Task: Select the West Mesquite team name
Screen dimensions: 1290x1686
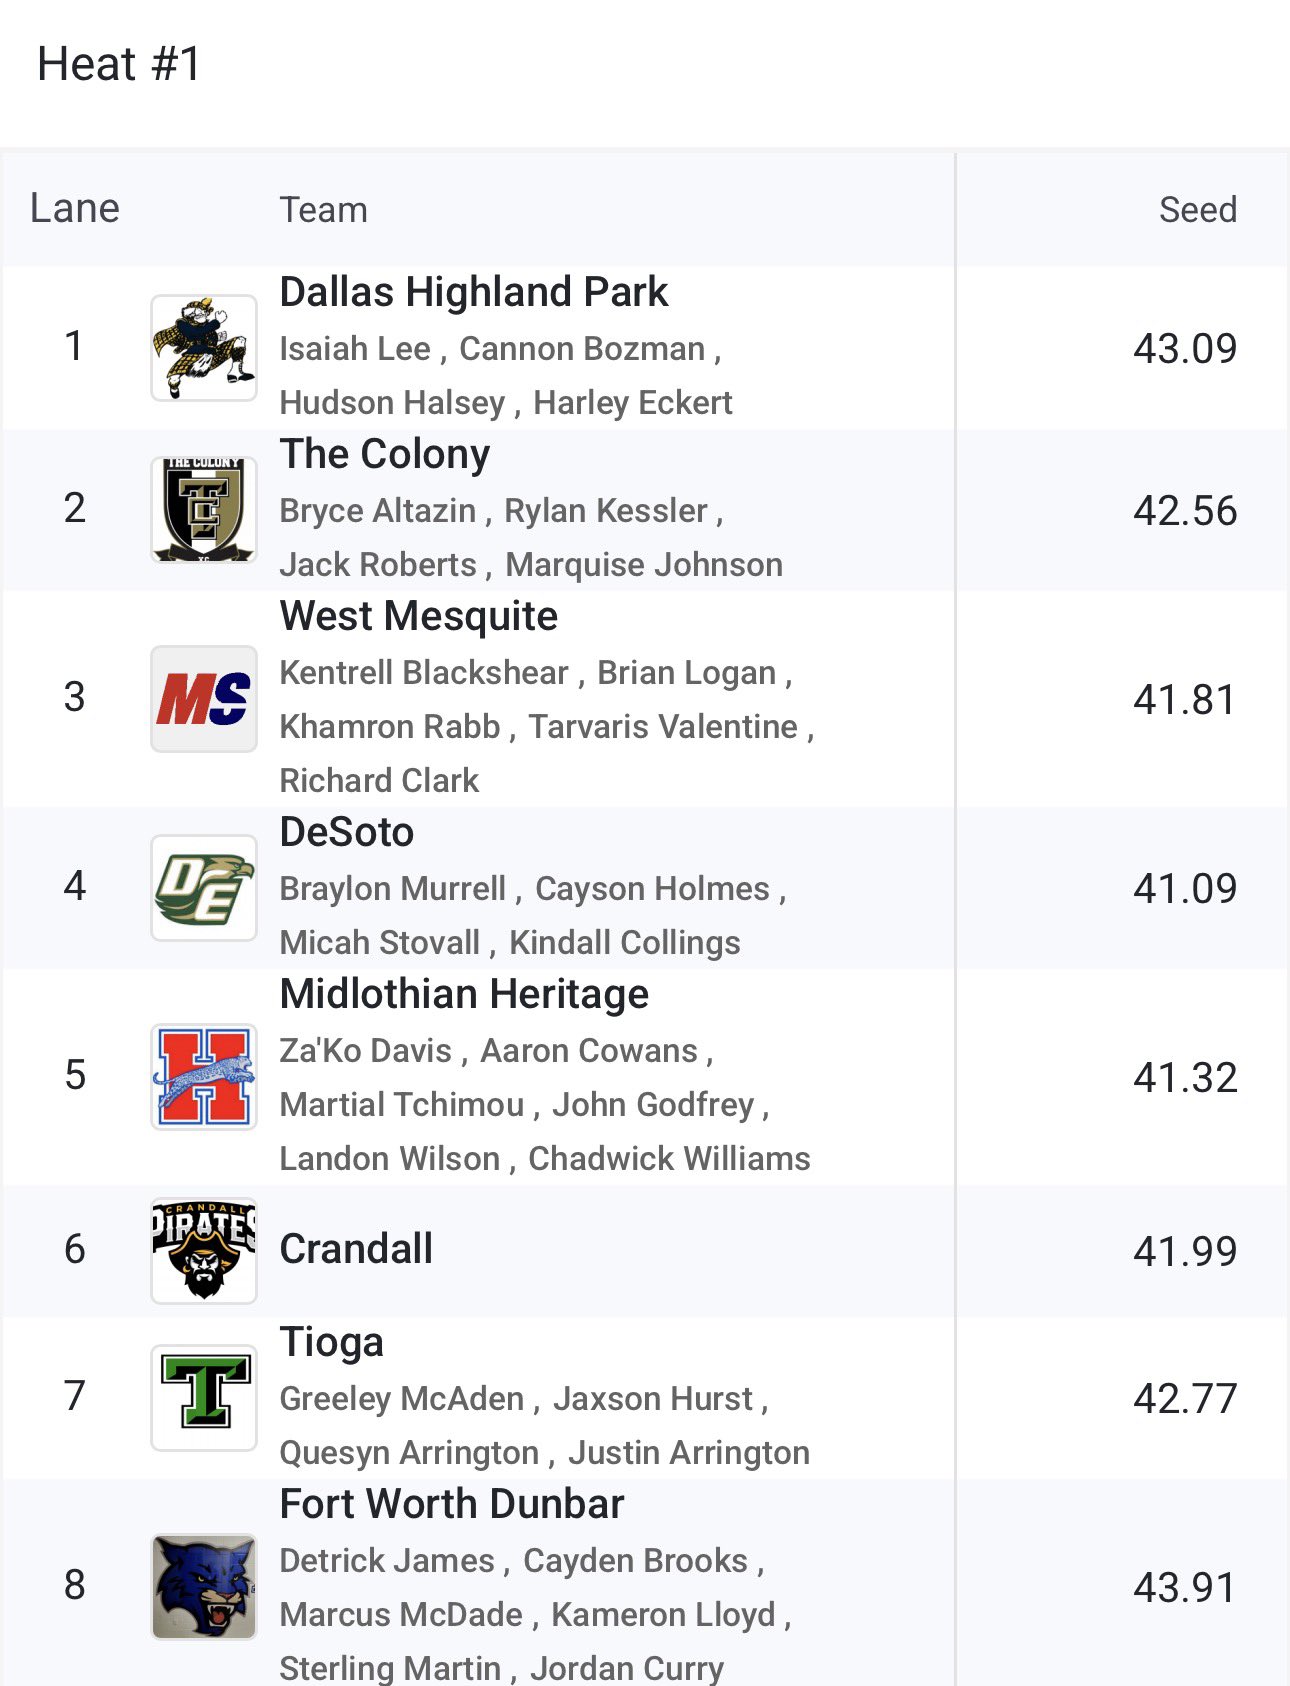Action: (418, 616)
